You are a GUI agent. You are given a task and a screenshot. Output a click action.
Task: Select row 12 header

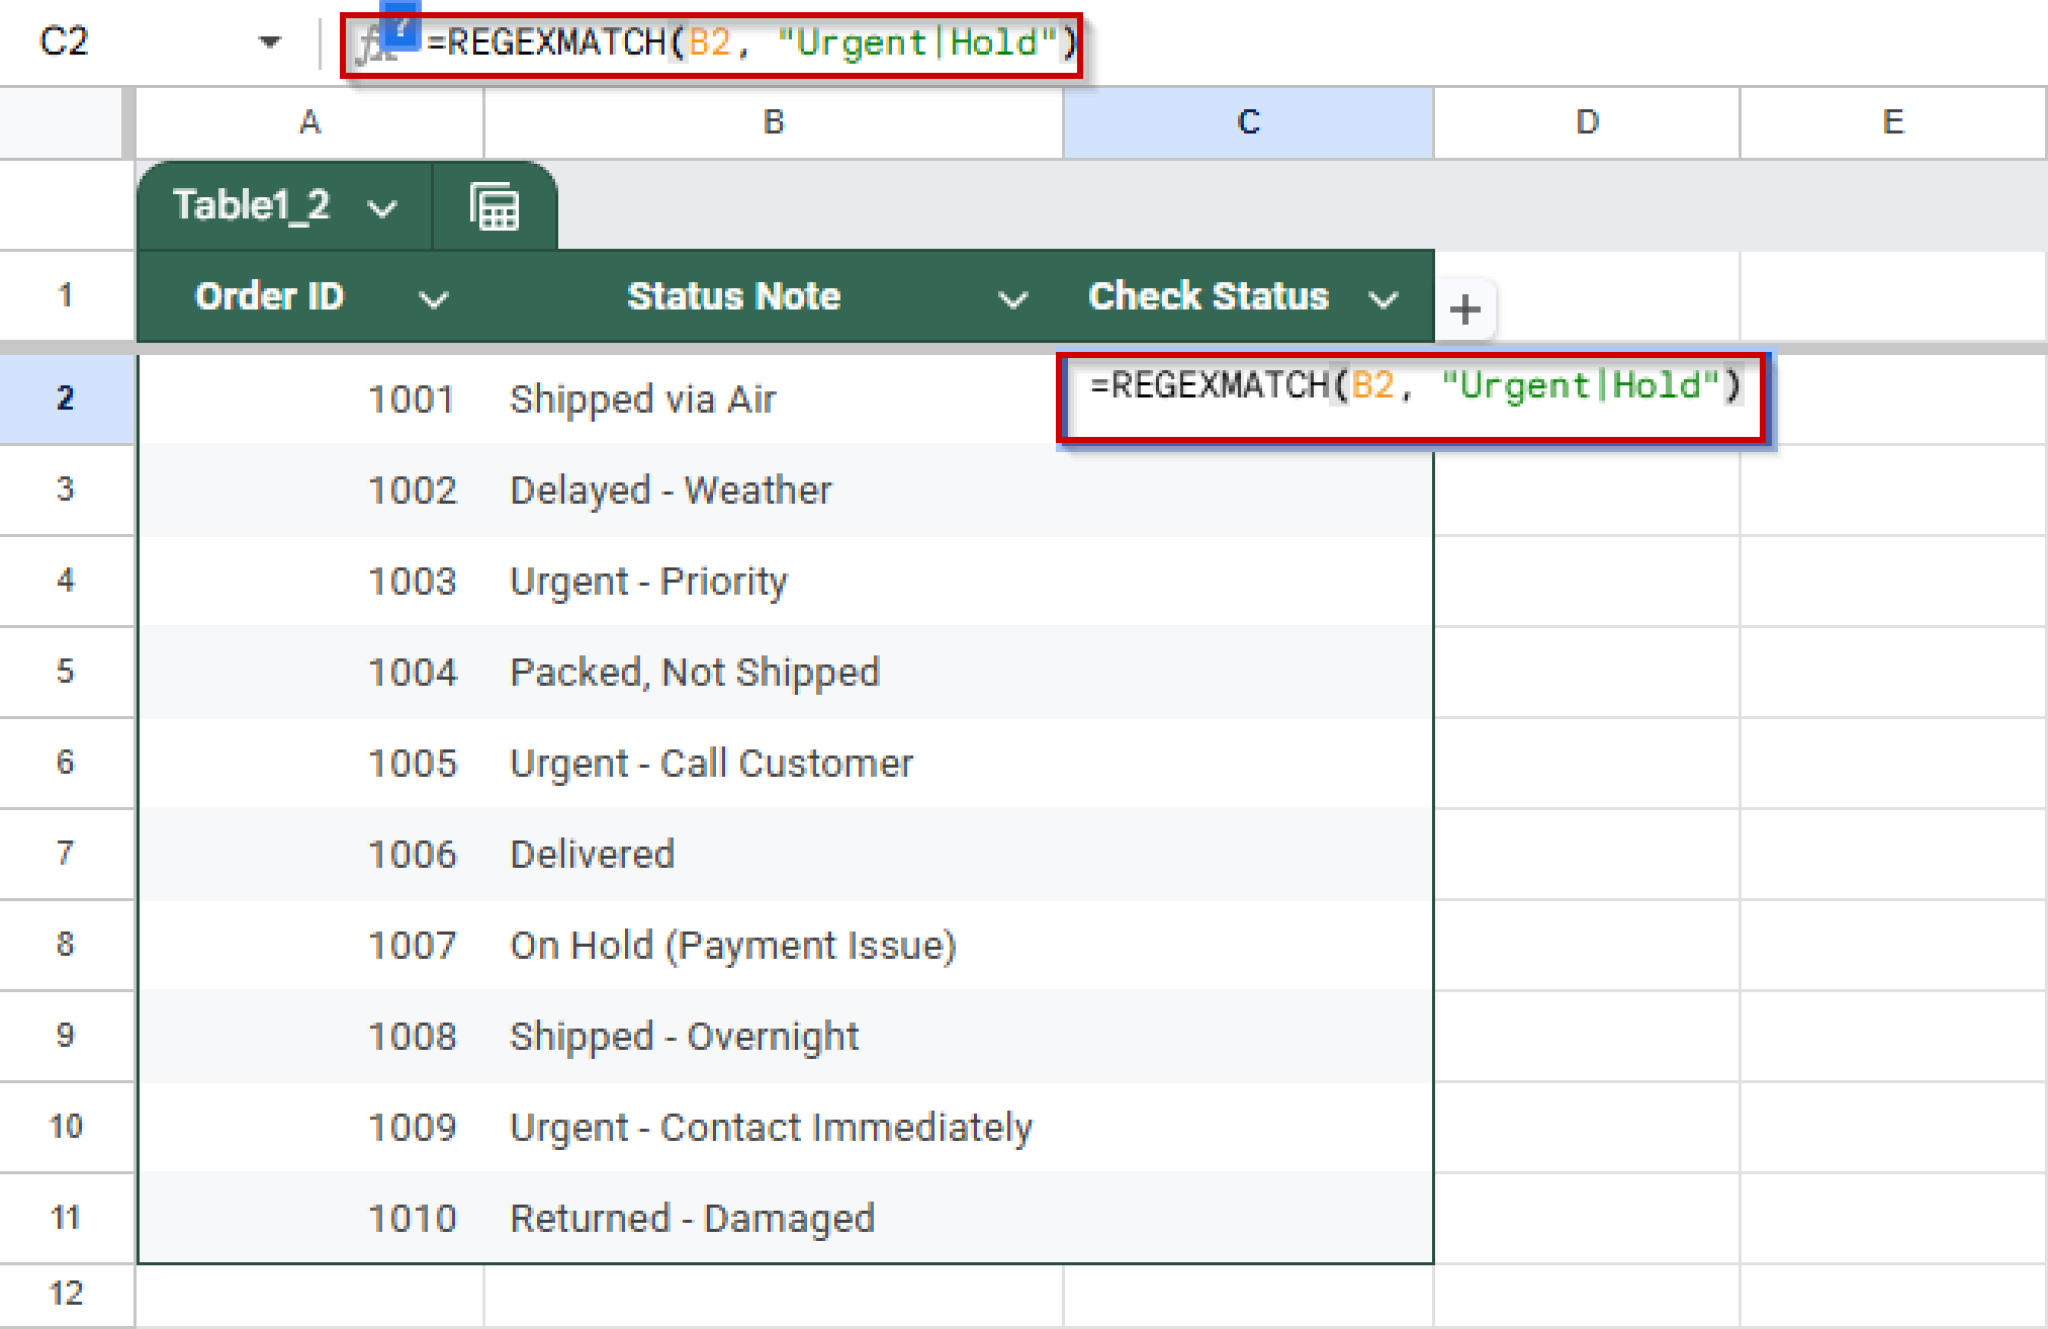click(x=65, y=1293)
